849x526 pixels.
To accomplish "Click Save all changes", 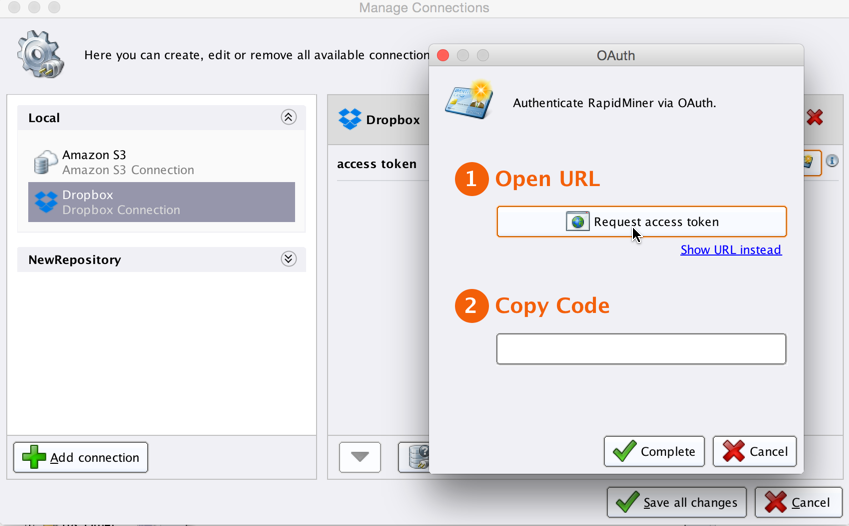I will pyautogui.click(x=677, y=502).
